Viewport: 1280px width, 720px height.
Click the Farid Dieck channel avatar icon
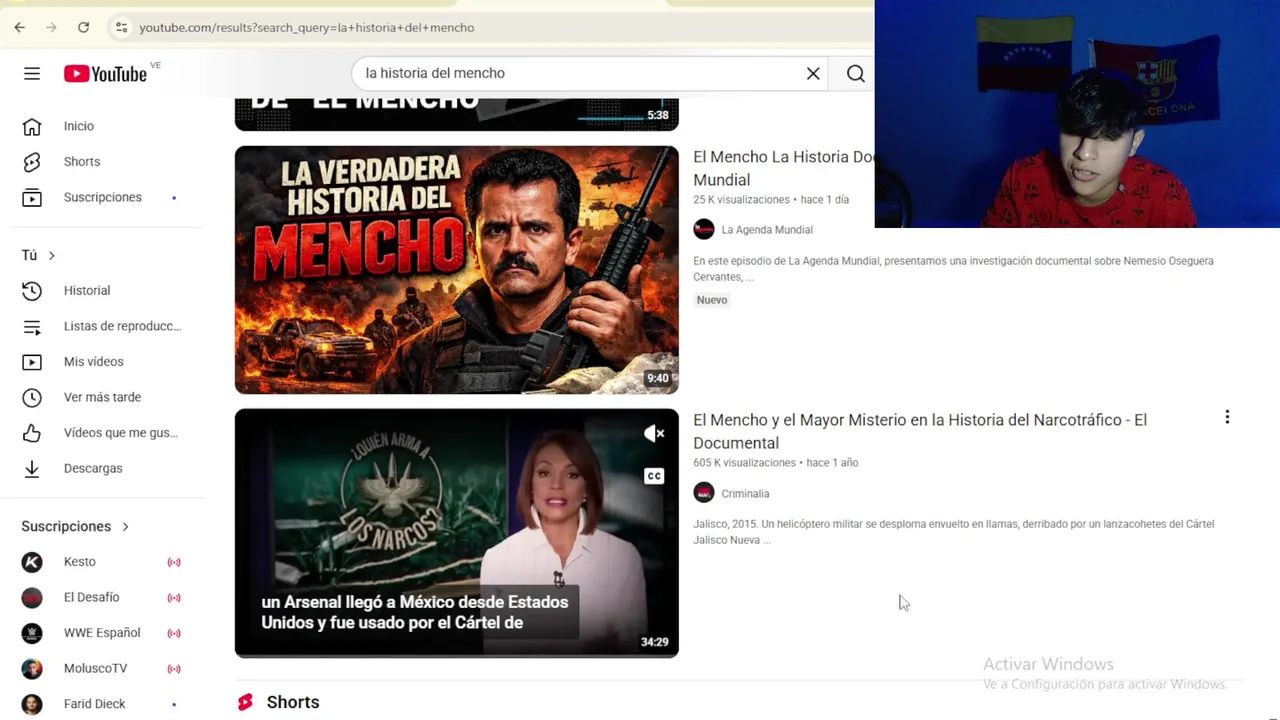coord(32,704)
